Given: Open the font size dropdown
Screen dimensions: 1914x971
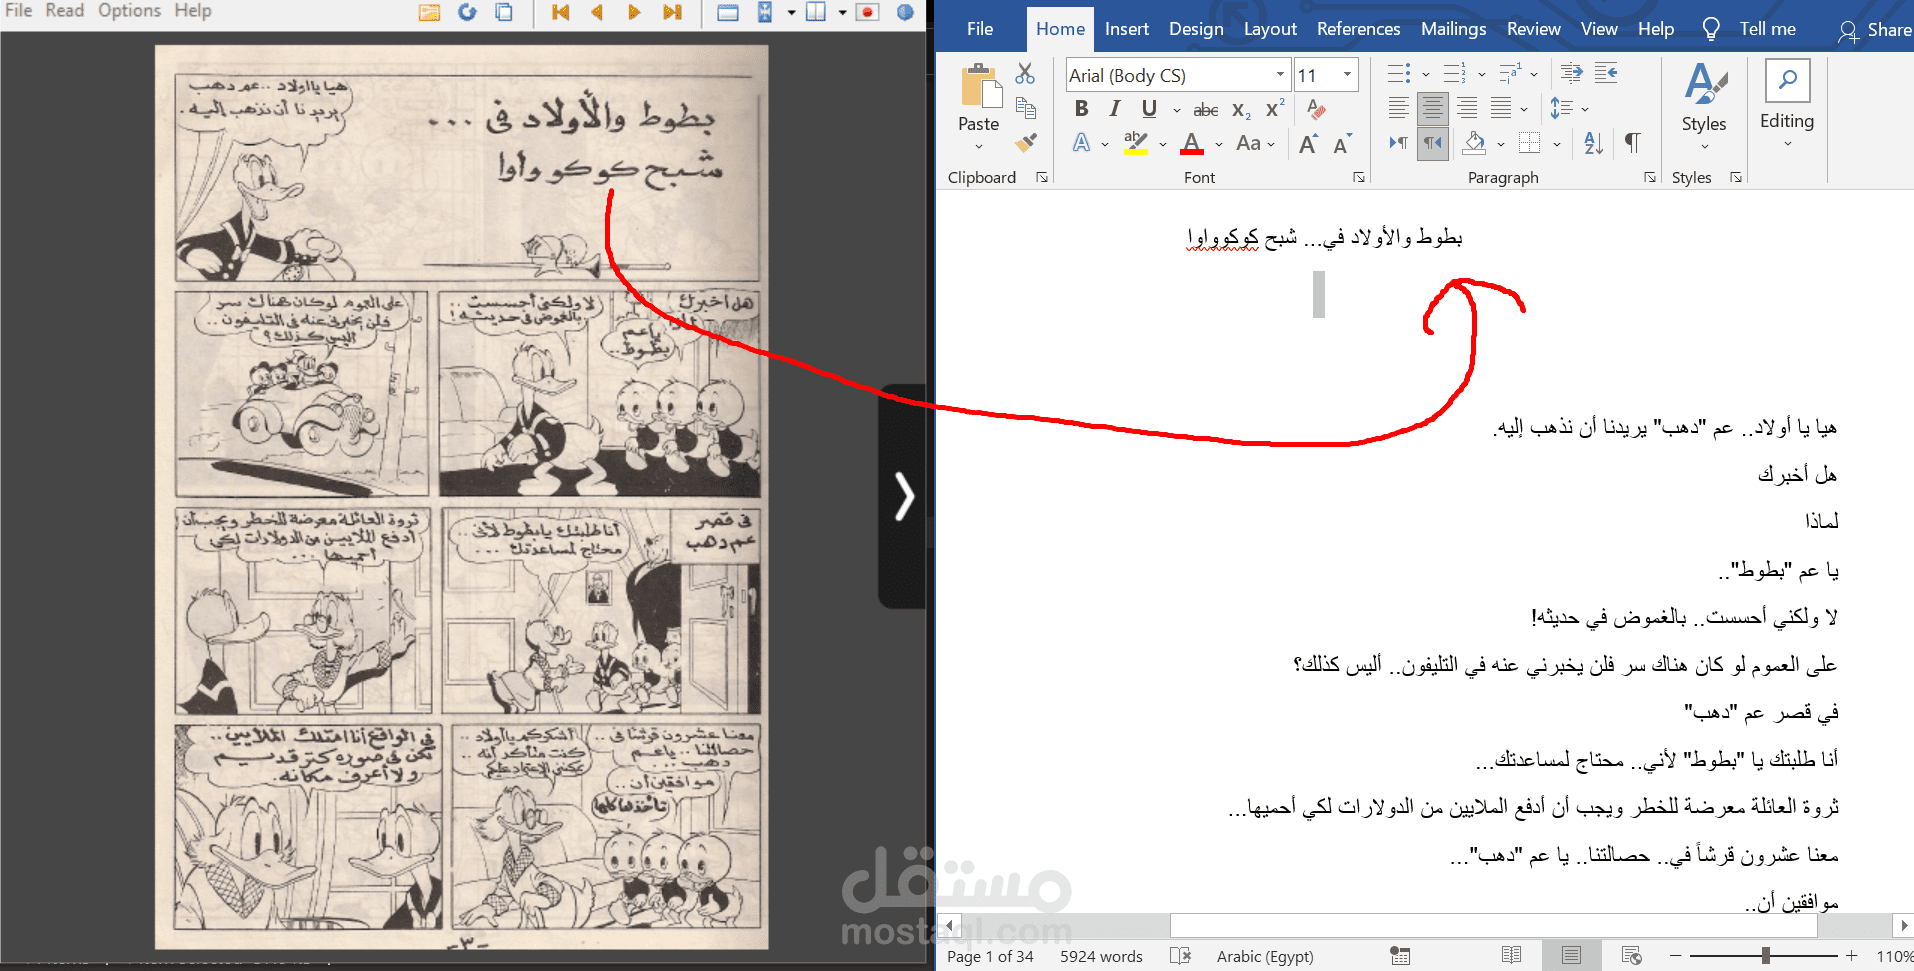Looking at the screenshot, I should (1347, 75).
